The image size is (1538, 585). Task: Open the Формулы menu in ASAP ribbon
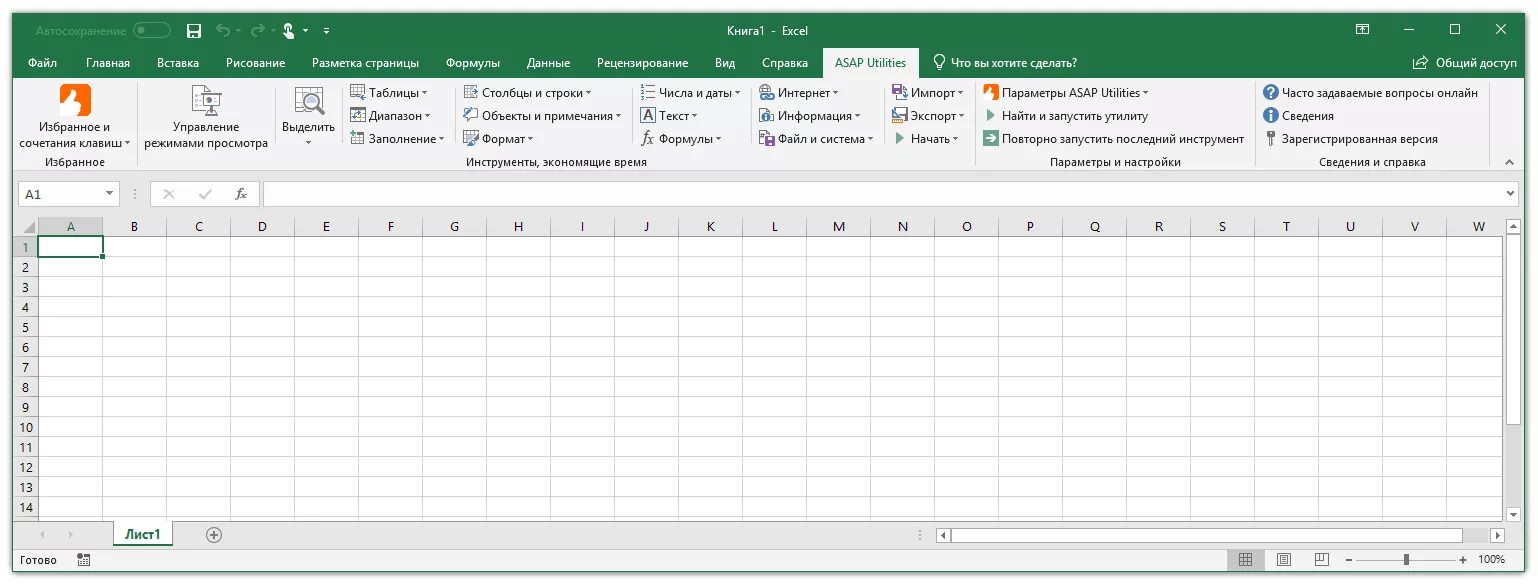point(680,139)
